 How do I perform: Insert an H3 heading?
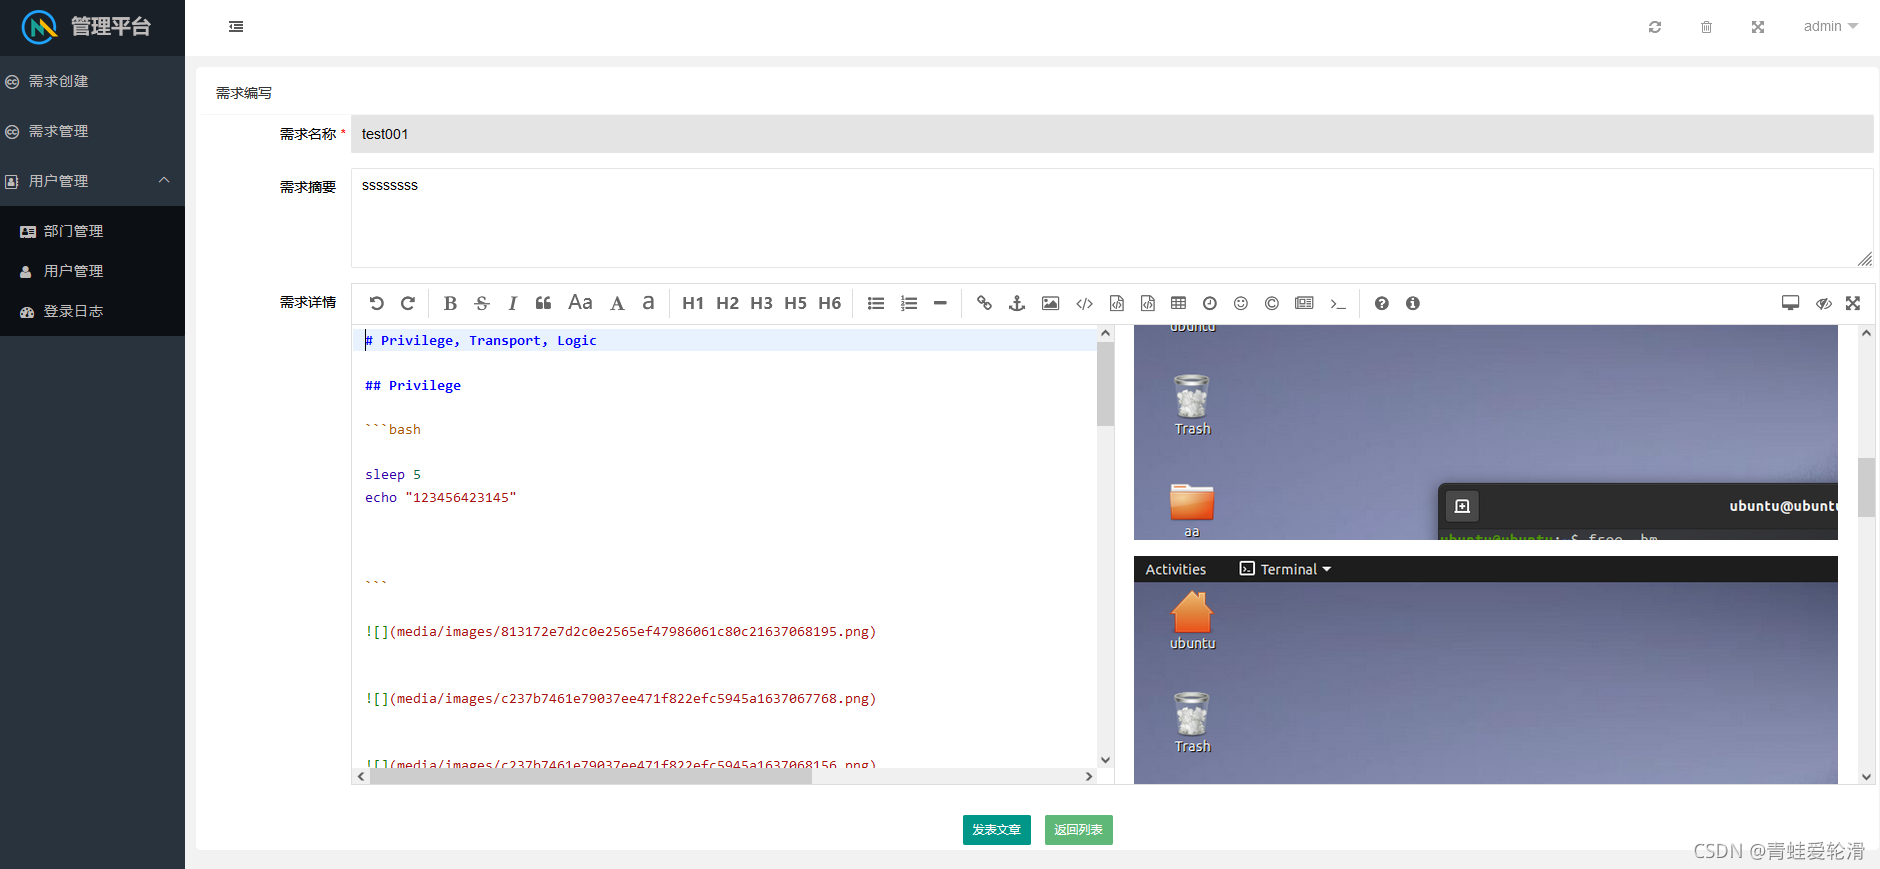click(x=761, y=303)
